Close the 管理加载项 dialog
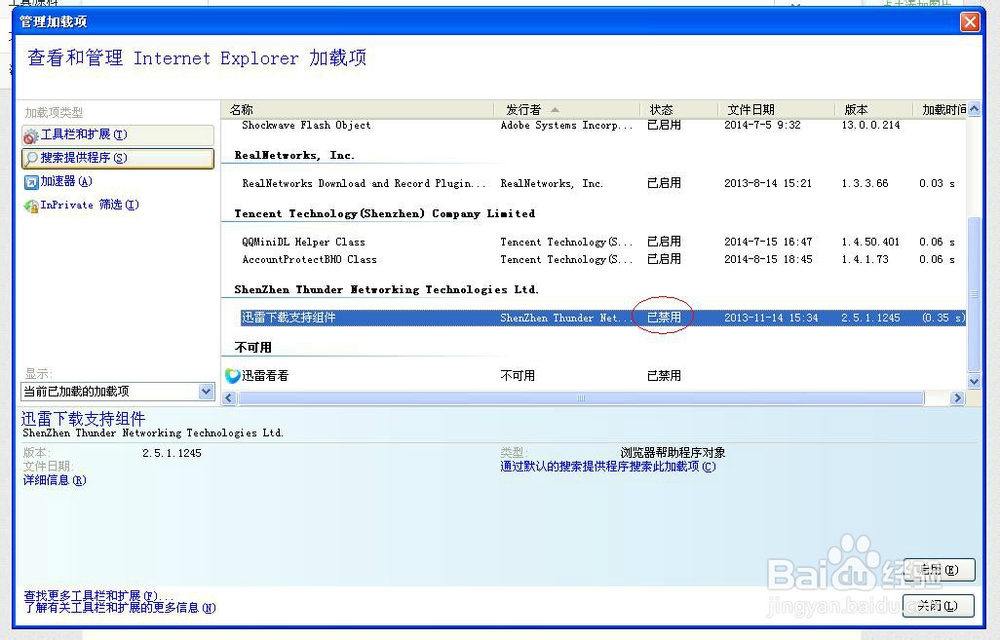 click(970, 22)
